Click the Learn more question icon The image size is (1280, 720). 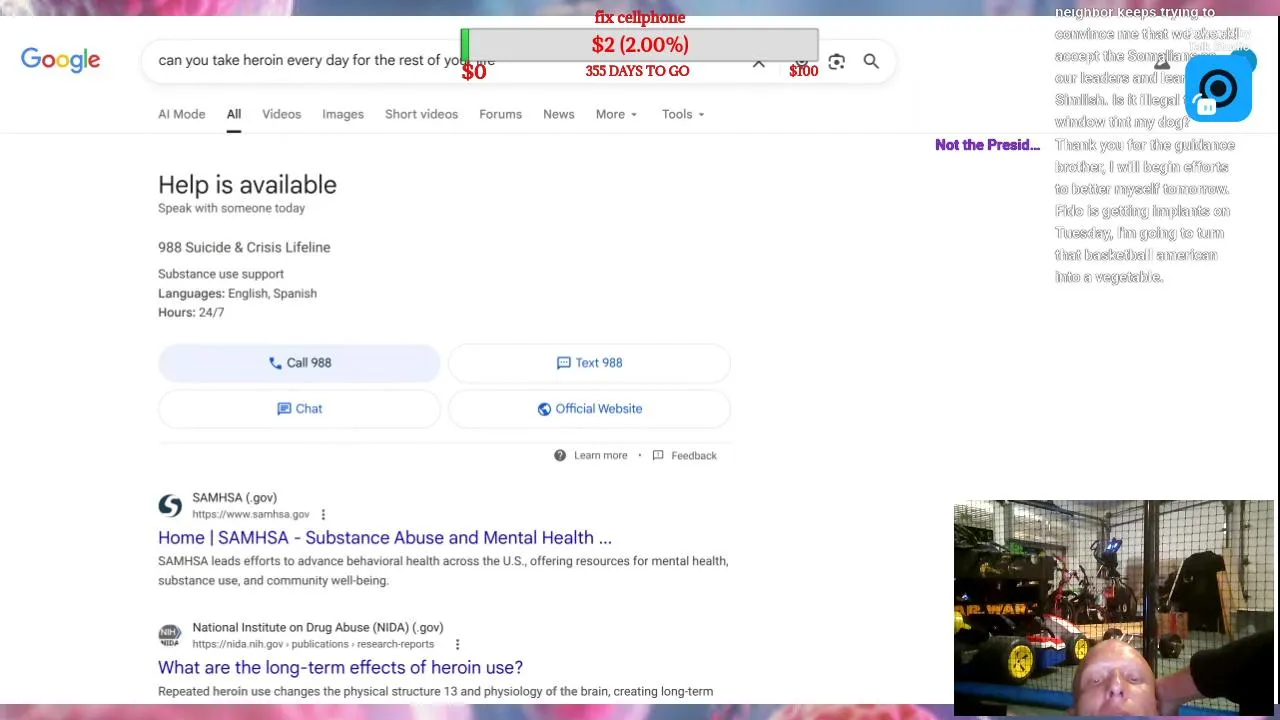[560, 455]
